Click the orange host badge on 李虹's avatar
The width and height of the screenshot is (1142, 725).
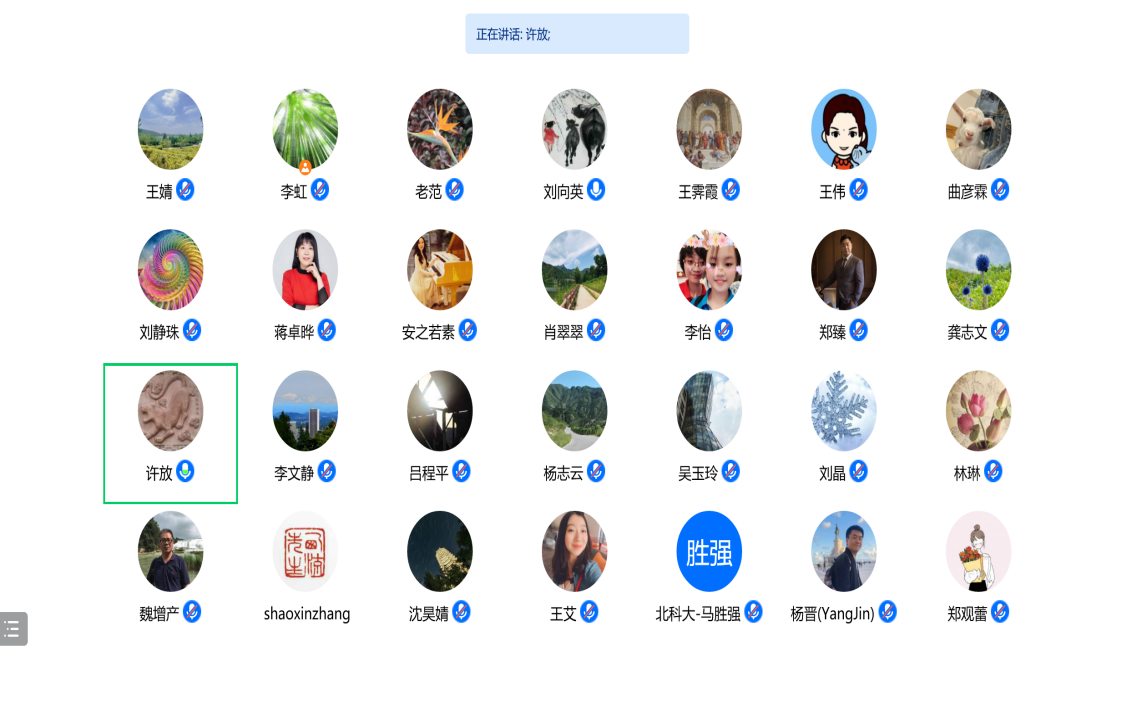pos(305,168)
